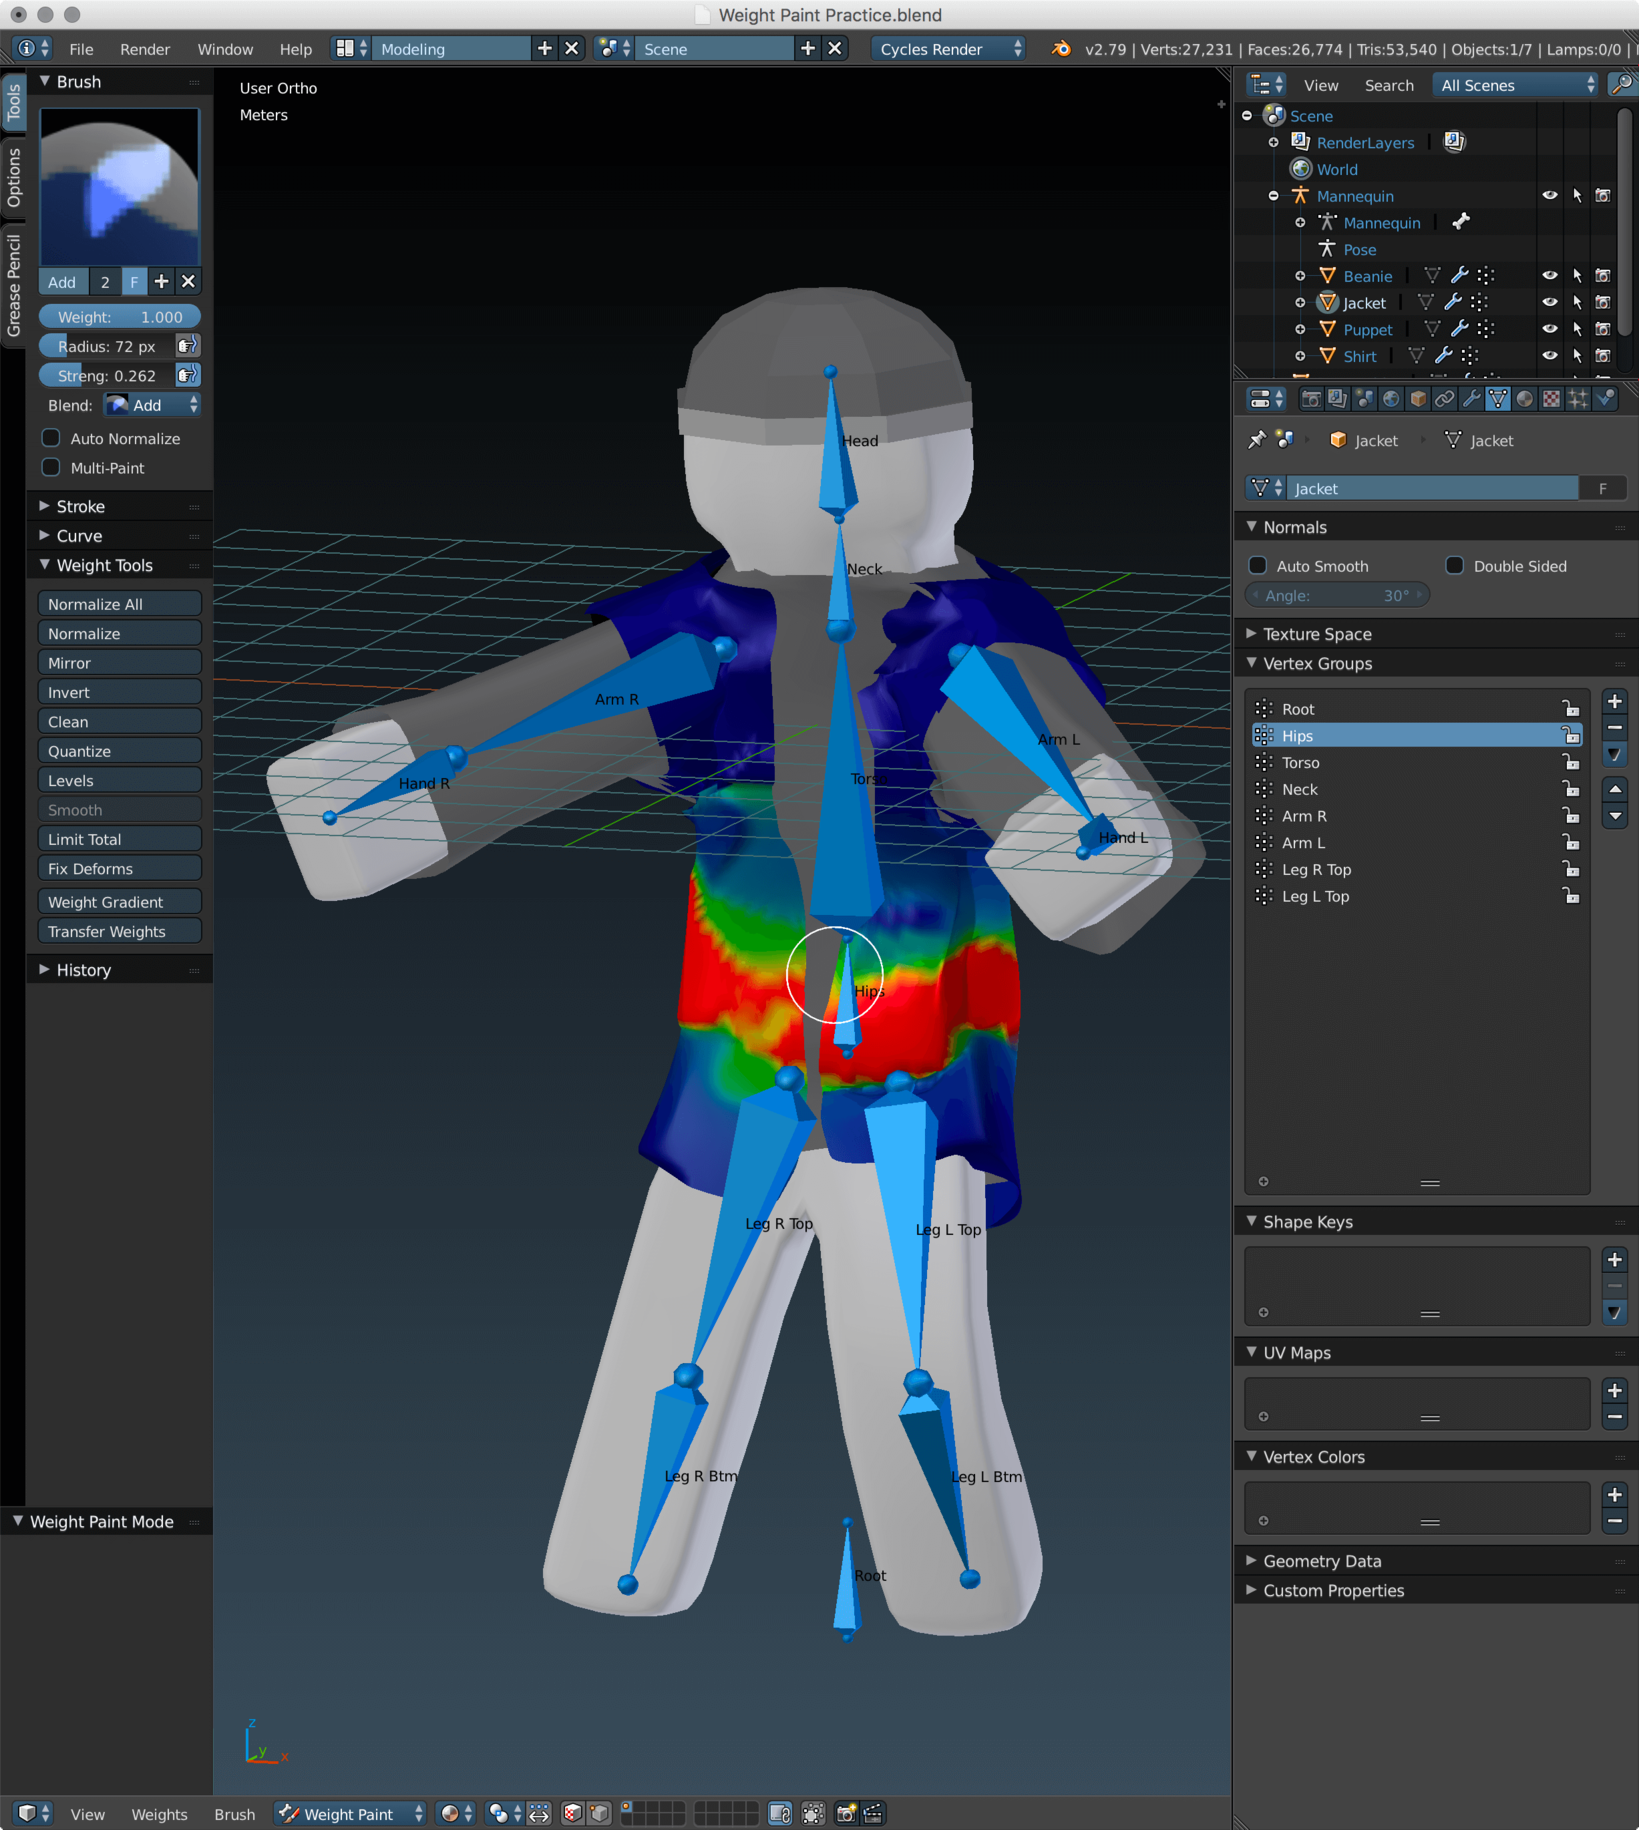This screenshot has width=1639, height=1830.
Task: Add a new brush with plus
Action: tap(161, 282)
